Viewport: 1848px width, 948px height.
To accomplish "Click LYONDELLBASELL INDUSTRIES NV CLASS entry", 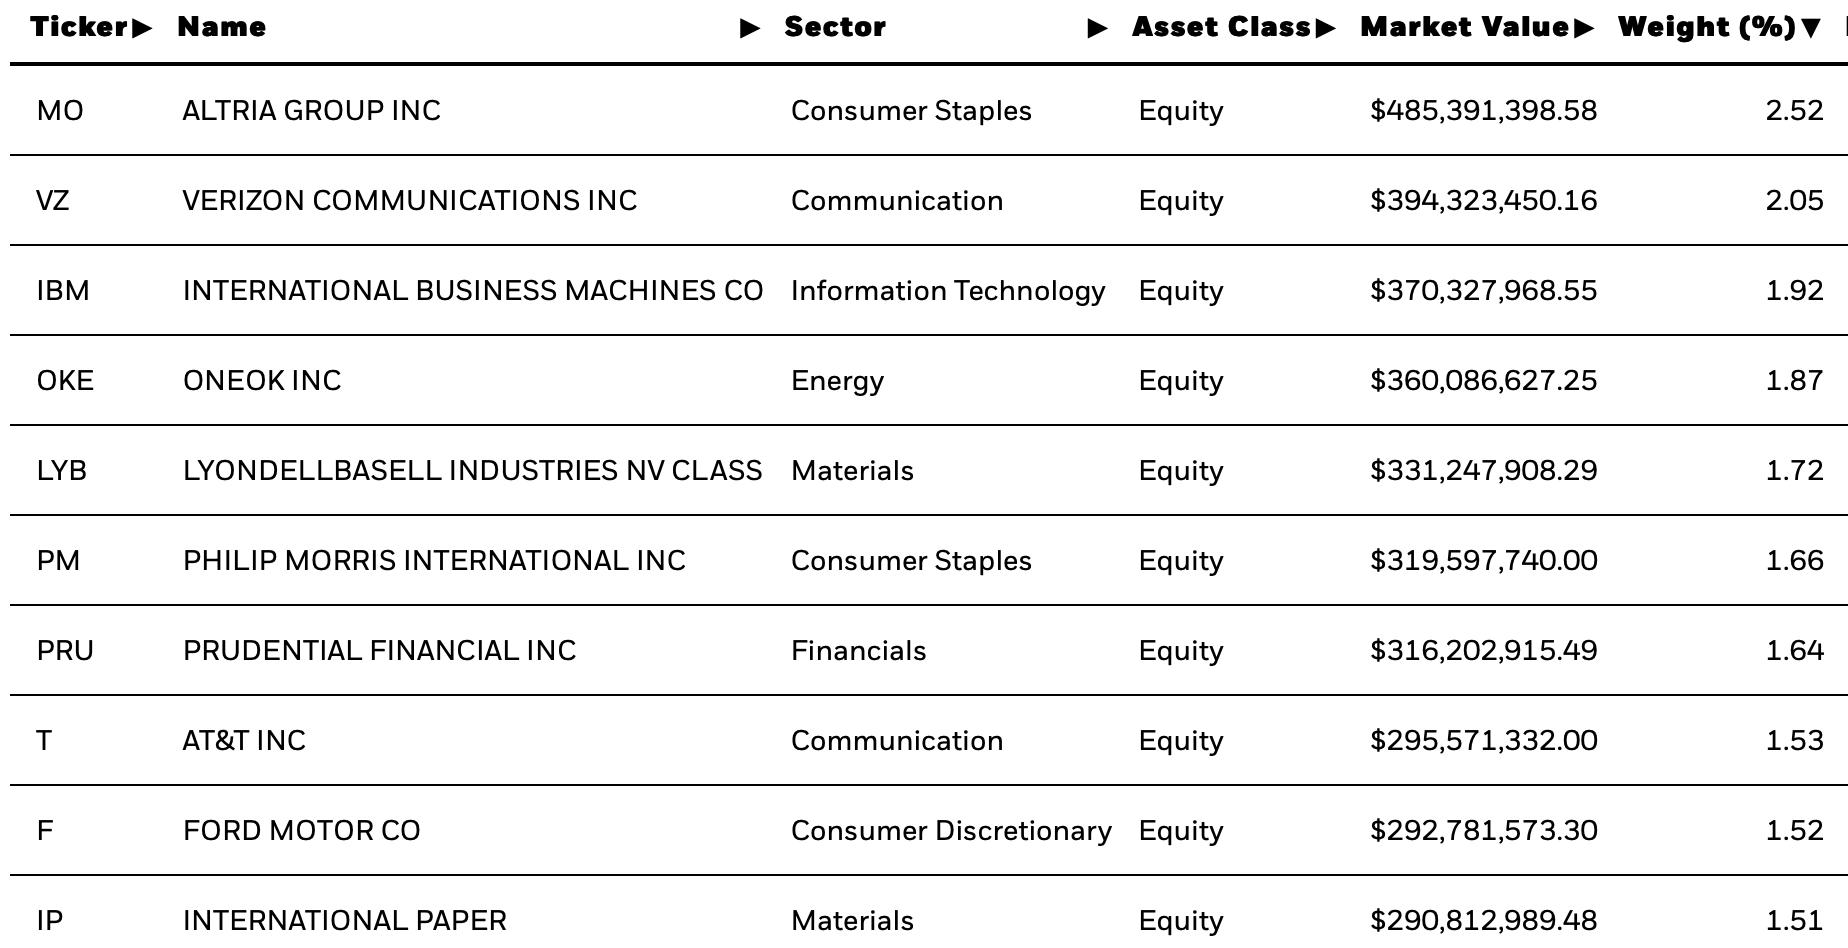I will pos(472,471).
